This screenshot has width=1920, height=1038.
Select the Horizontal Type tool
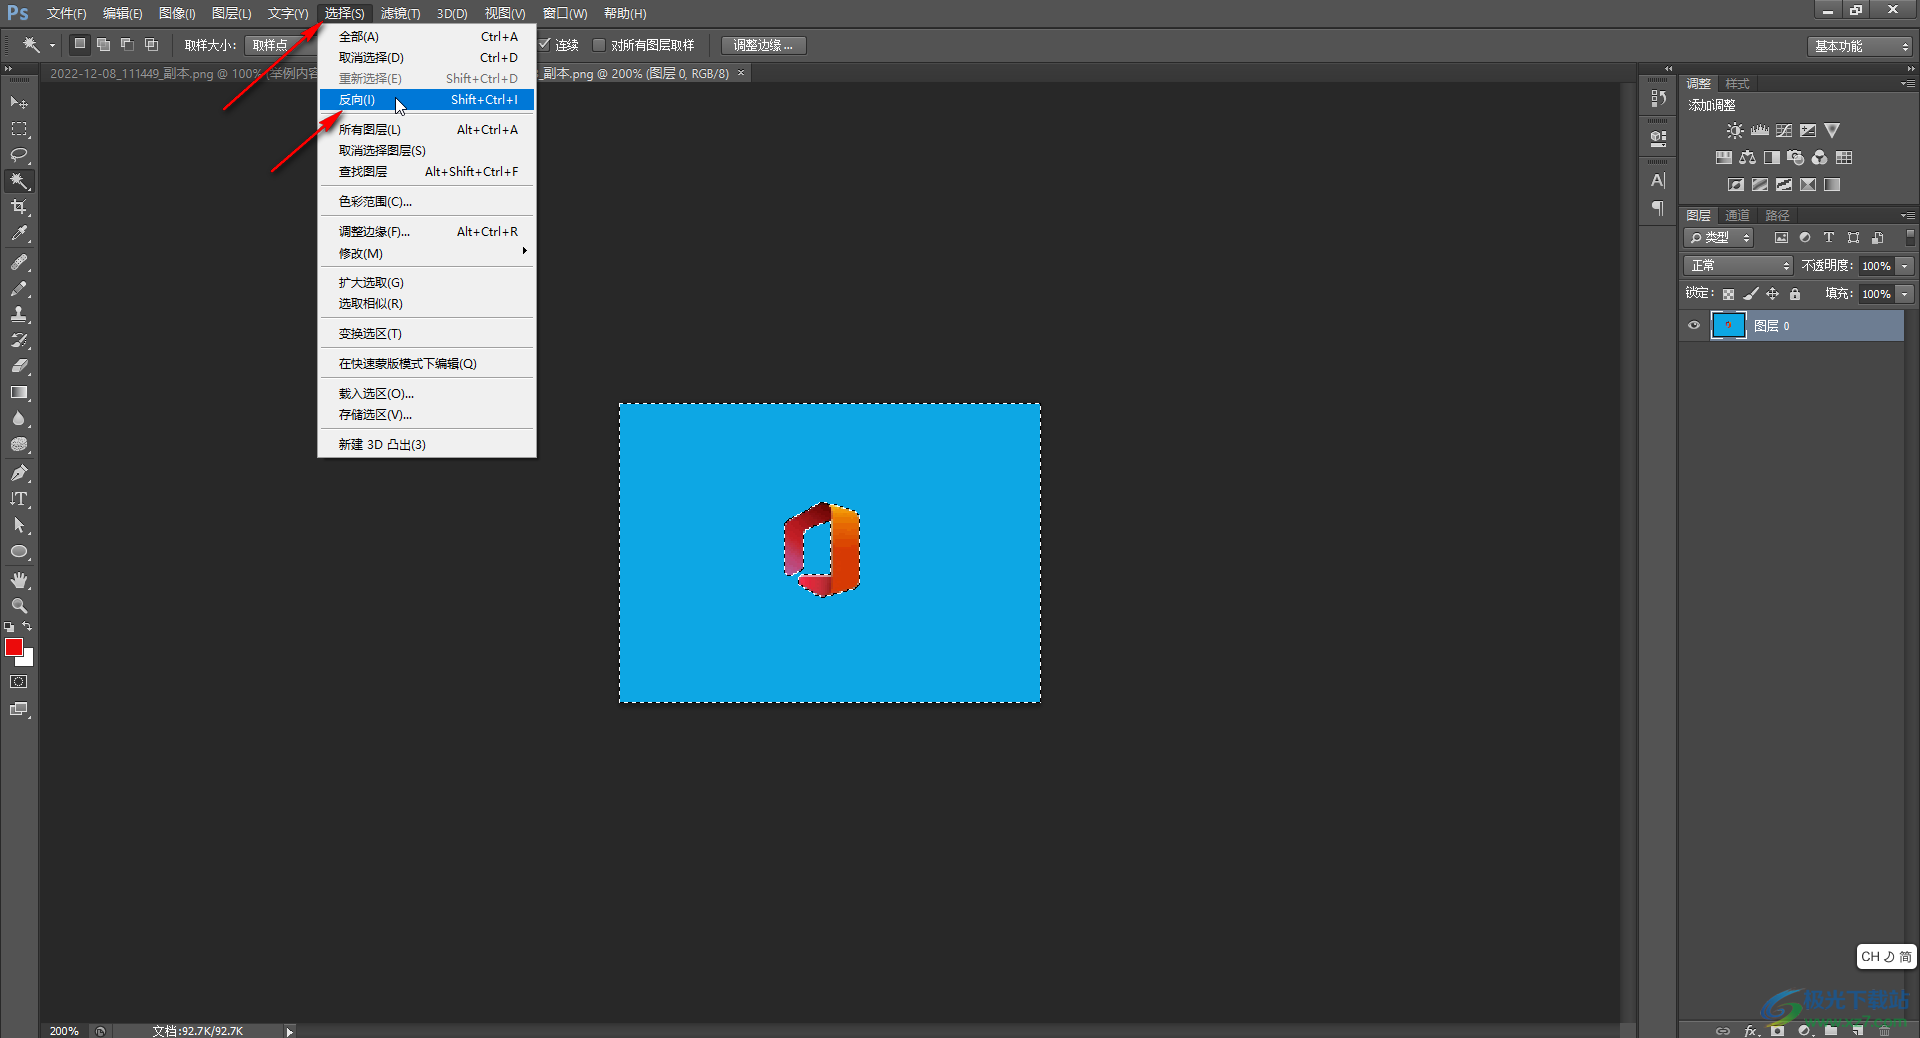tap(19, 499)
